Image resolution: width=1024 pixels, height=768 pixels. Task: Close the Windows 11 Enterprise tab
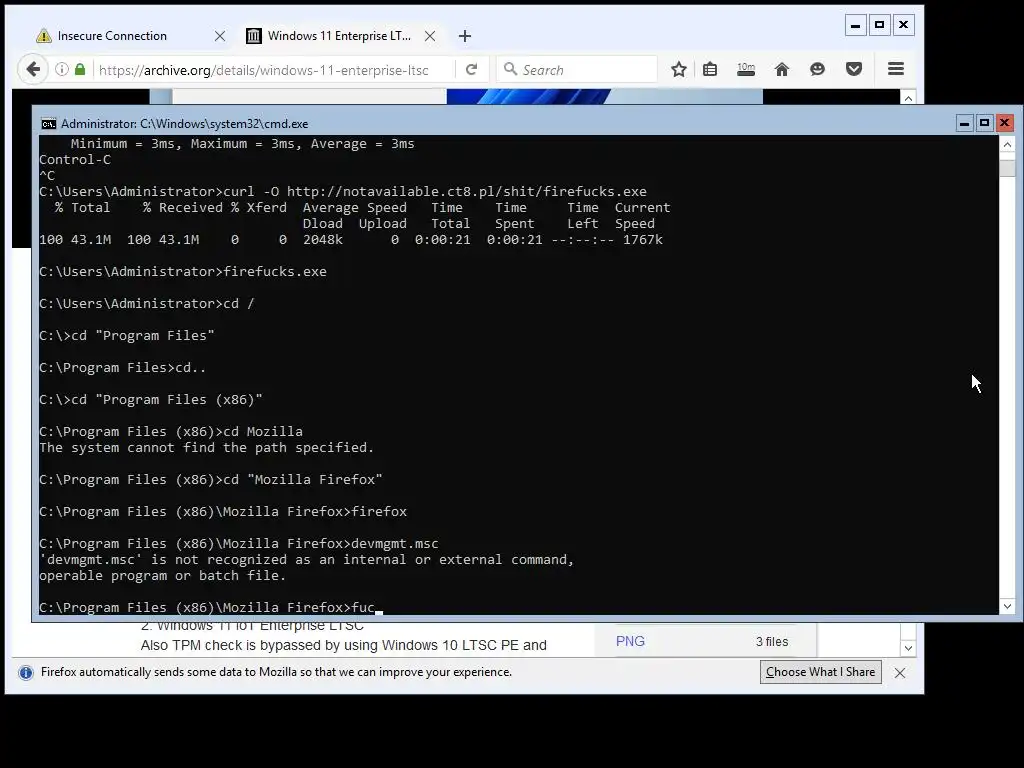430,37
